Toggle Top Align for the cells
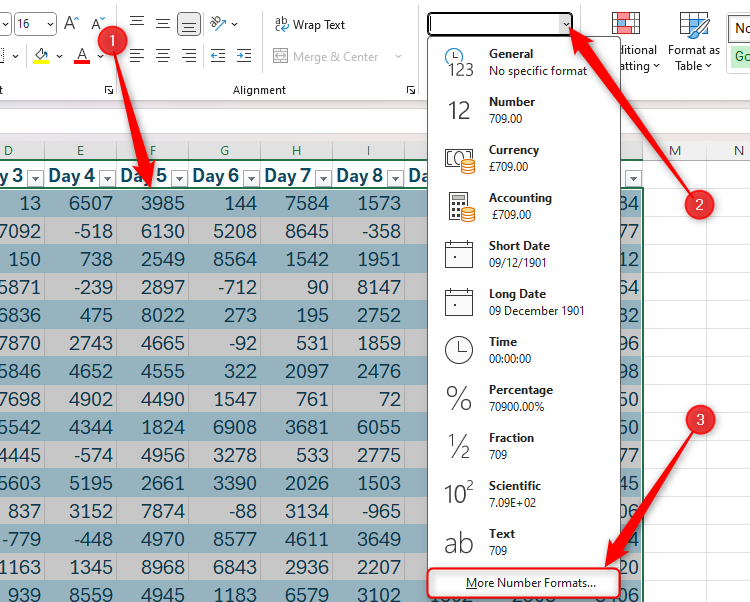This screenshot has height=602, width=750. pos(136,23)
